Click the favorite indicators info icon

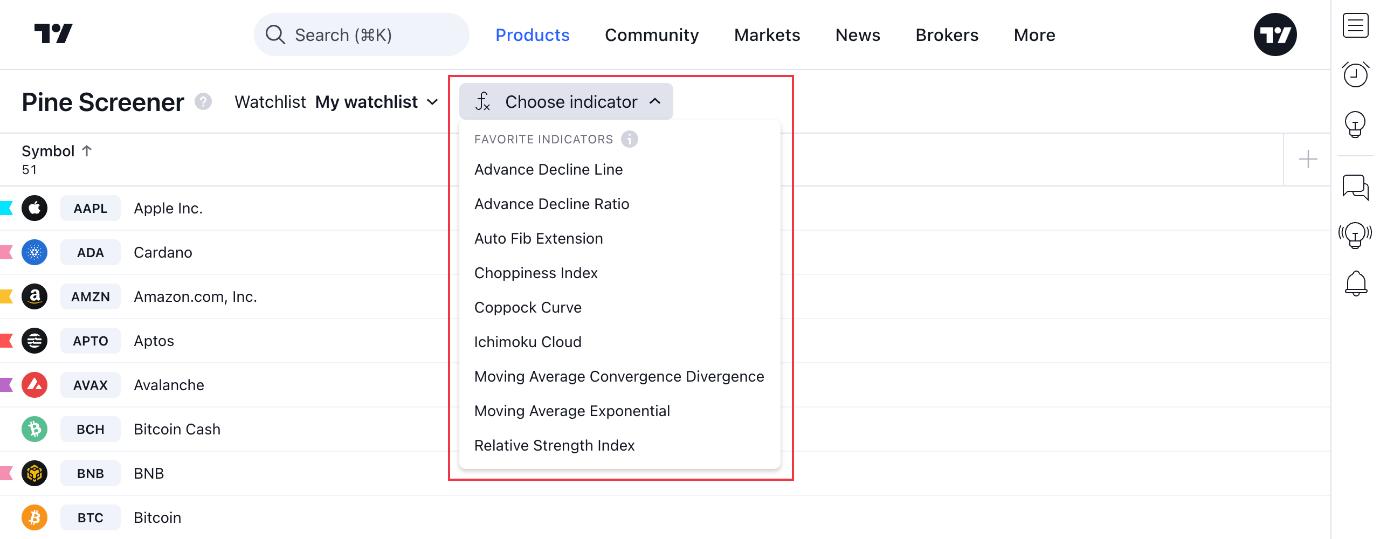(x=629, y=139)
